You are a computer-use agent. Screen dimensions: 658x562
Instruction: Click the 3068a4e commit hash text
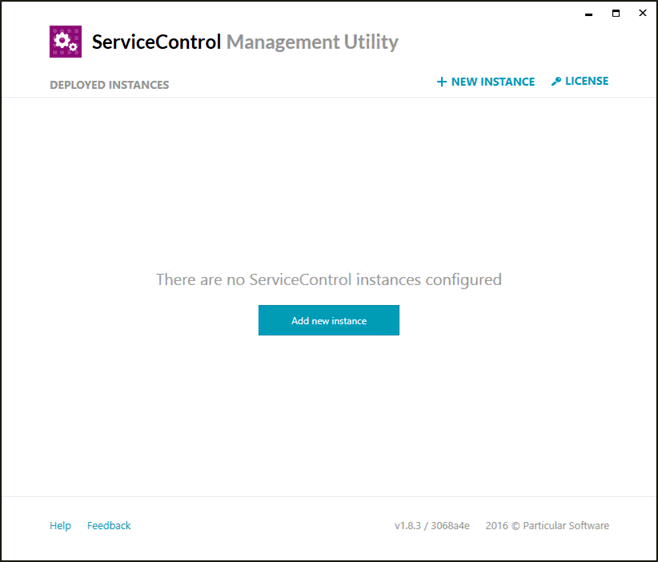(450, 525)
